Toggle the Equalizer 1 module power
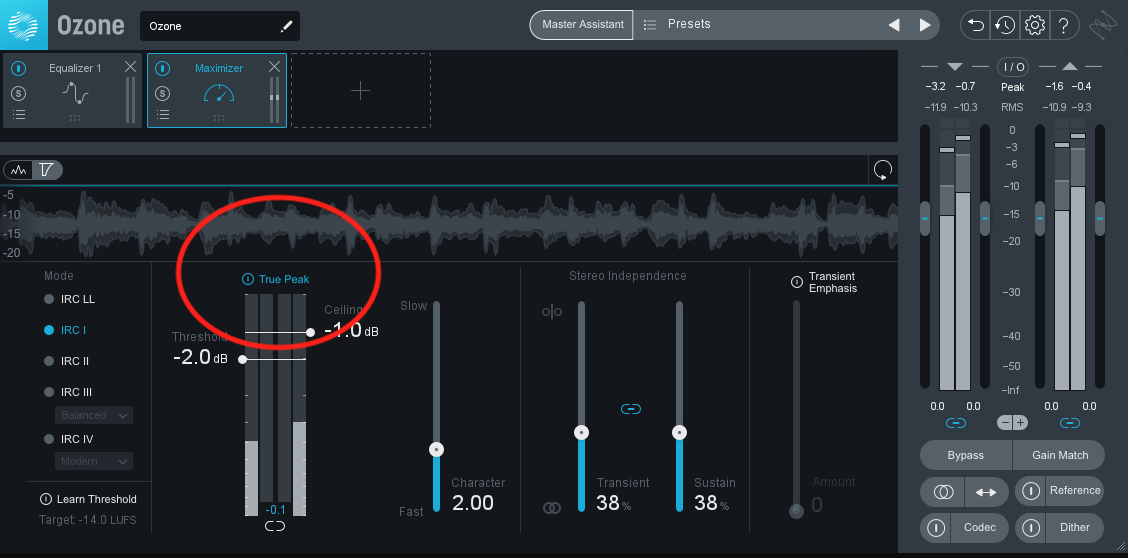1130x558 pixels. (x=19, y=68)
